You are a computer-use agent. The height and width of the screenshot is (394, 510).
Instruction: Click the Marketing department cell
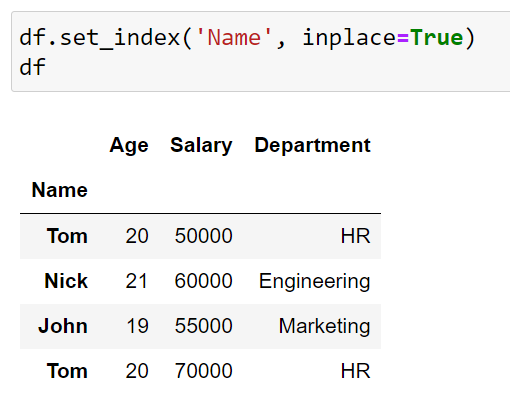[x=324, y=326]
